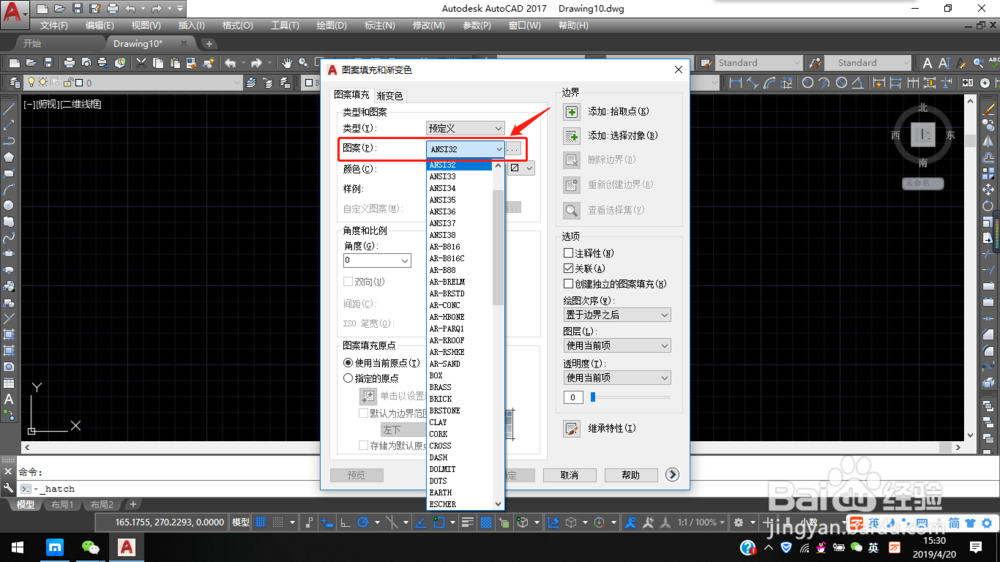Image resolution: width=1000 pixels, height=562 pixels.
Task: Click the Cut scissors icon
Action: [x=141, y=63]
